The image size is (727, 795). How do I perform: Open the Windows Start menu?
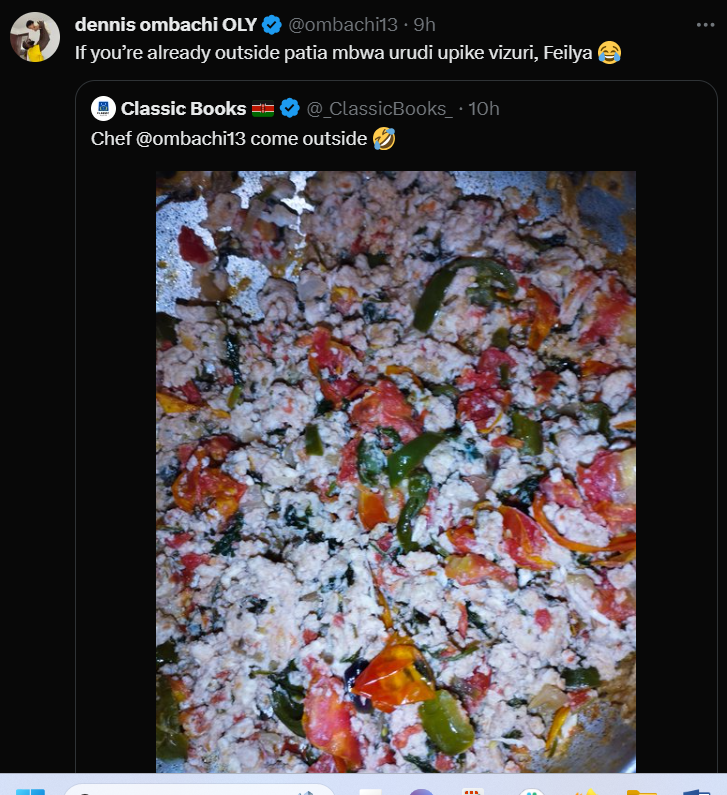click(30, 791)
